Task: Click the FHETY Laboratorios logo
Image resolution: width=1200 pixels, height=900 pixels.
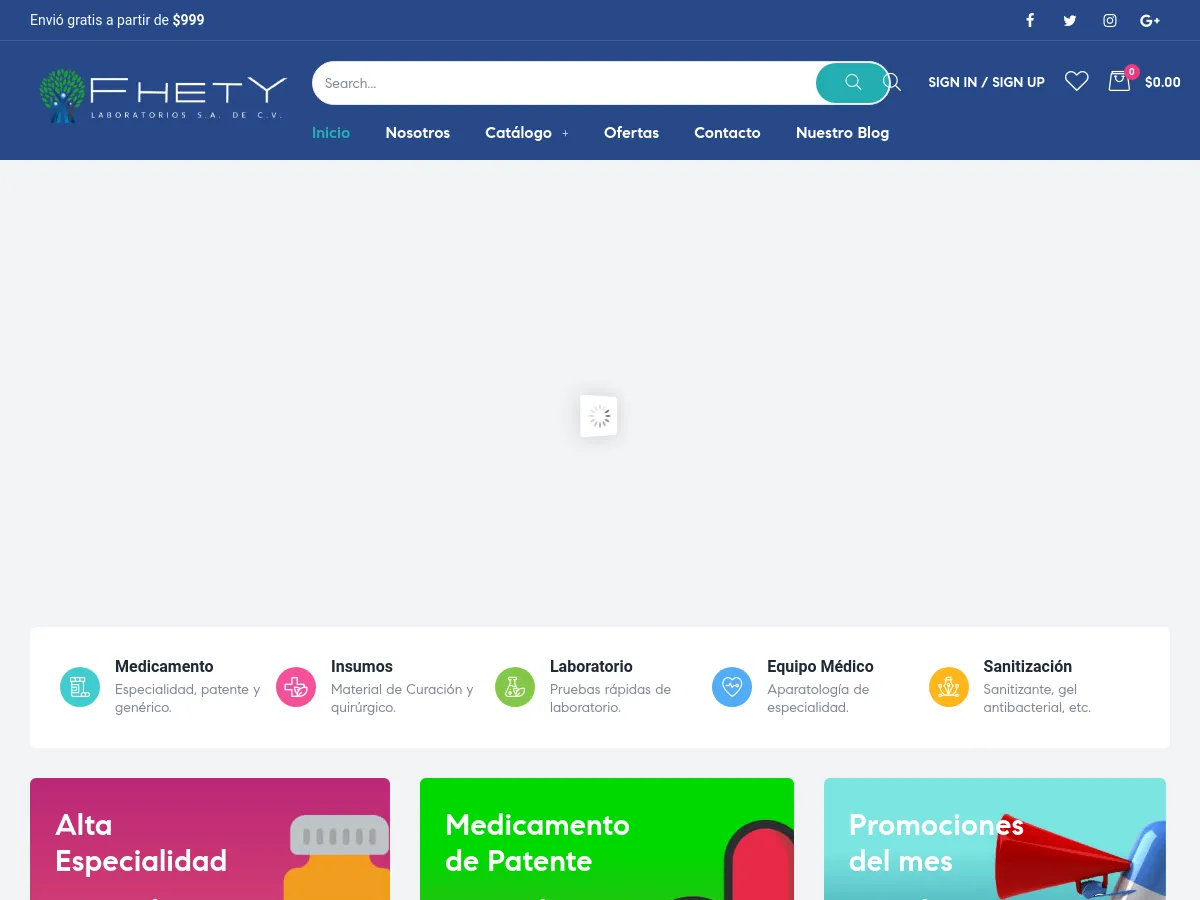Action: point(162,95)
